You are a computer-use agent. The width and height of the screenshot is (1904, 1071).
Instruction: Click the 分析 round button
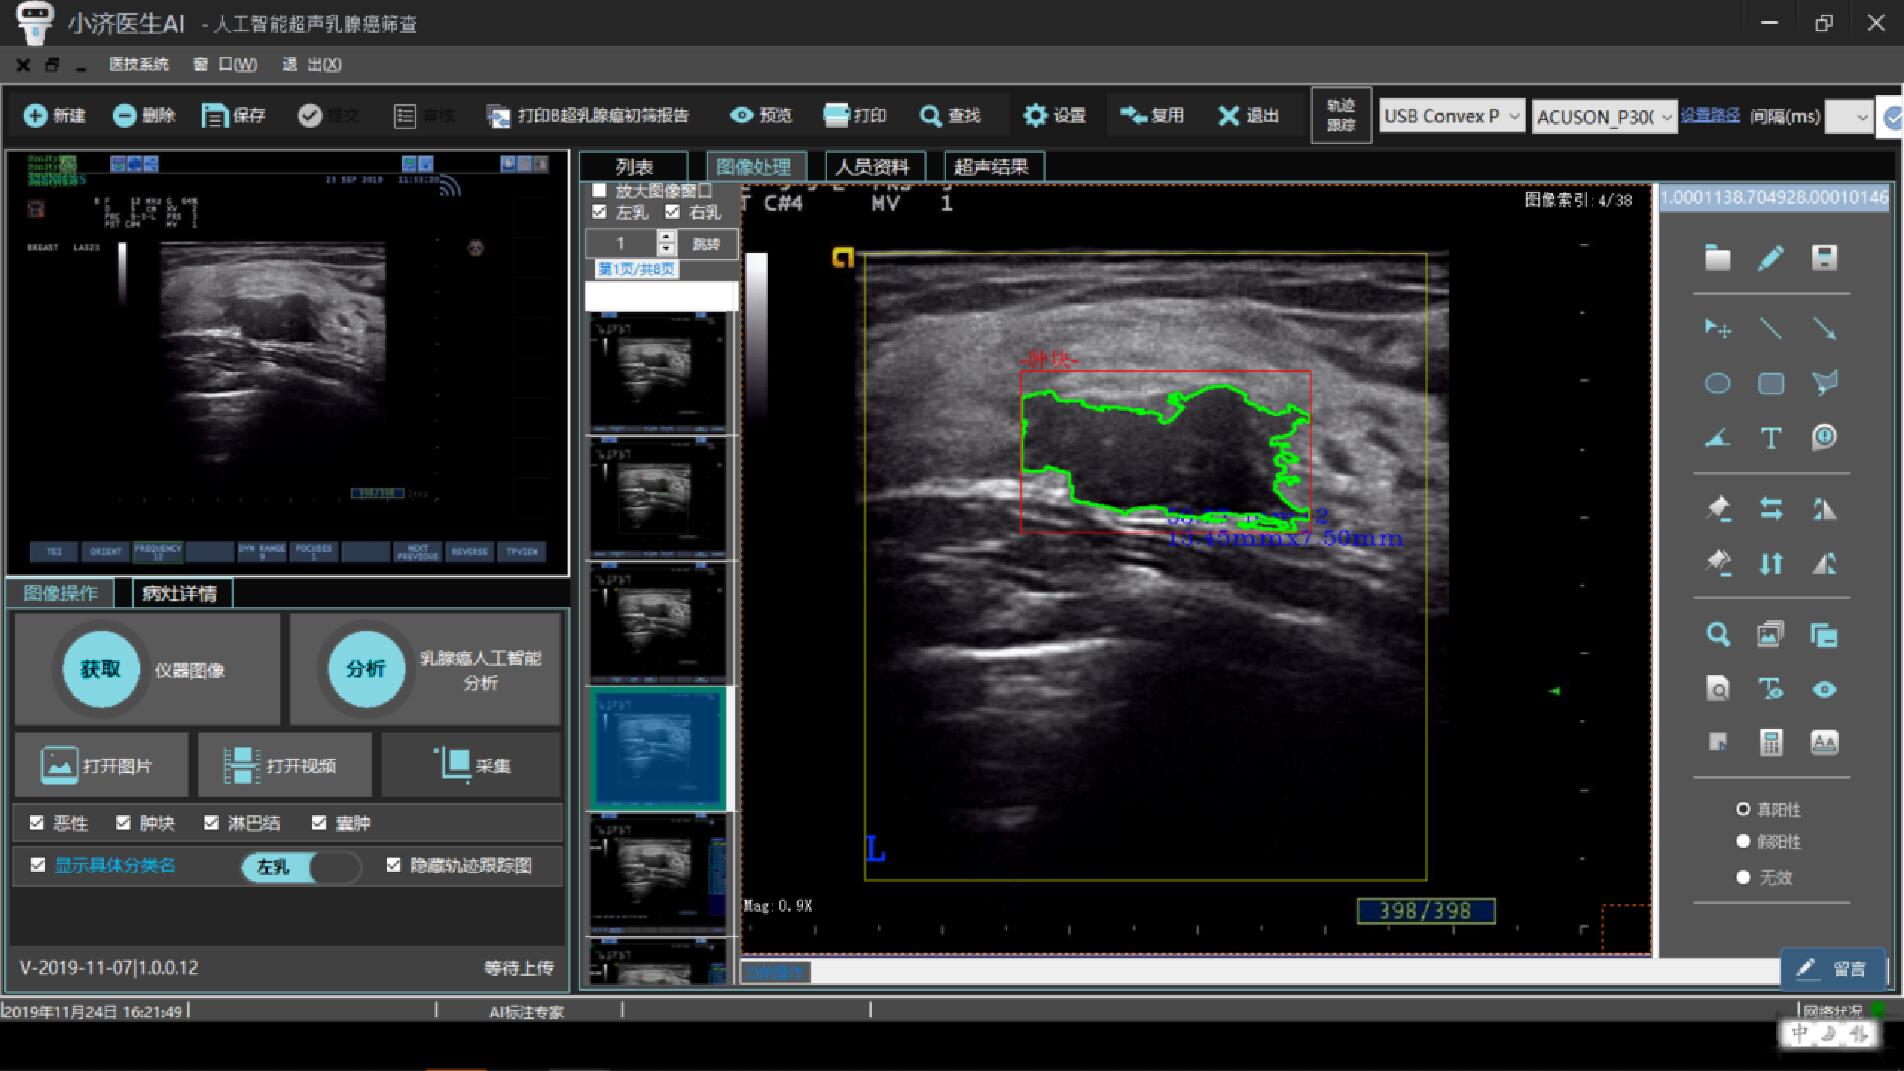coord(366,669)
